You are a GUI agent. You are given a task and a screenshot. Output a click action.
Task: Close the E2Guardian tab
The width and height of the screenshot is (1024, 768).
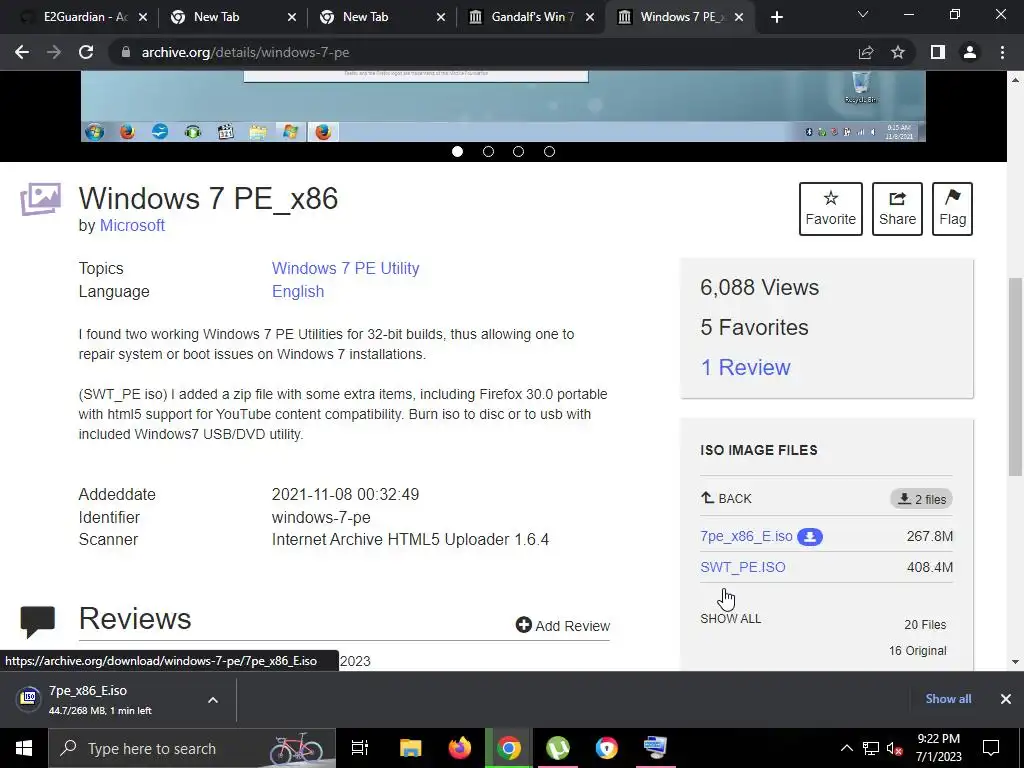coord(143,18)
